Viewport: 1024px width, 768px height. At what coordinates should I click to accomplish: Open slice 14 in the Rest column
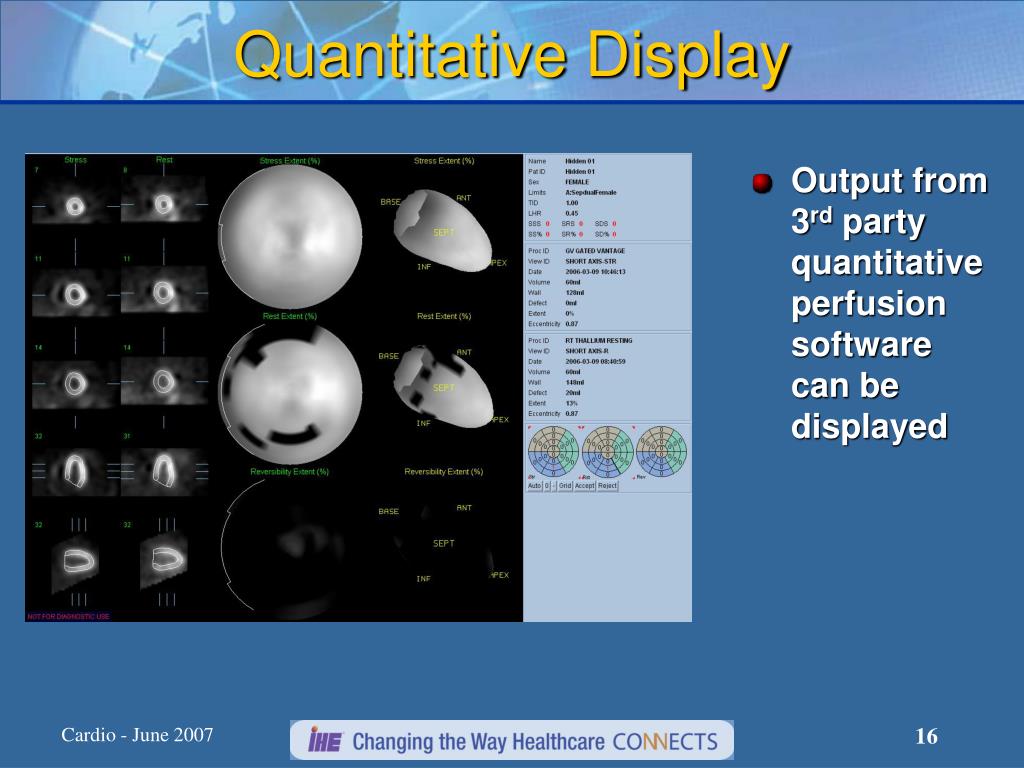pyautogui.click(x=164, y=381)
